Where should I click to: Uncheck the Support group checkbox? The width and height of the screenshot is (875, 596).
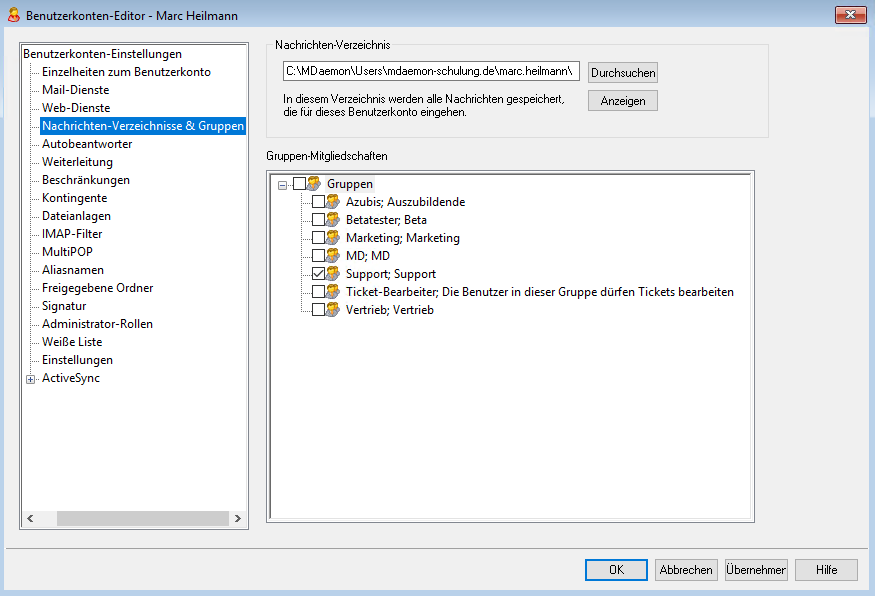(318, 274)
